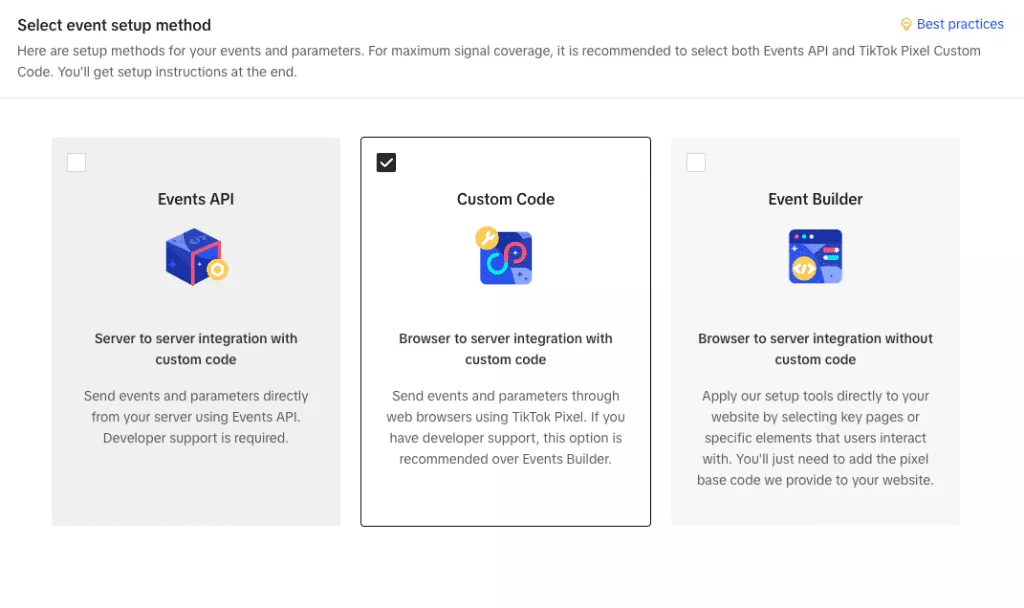Check the Events API checkbox
The height and width of the screenshot is (608, 1024).
[x=76, y=162]
